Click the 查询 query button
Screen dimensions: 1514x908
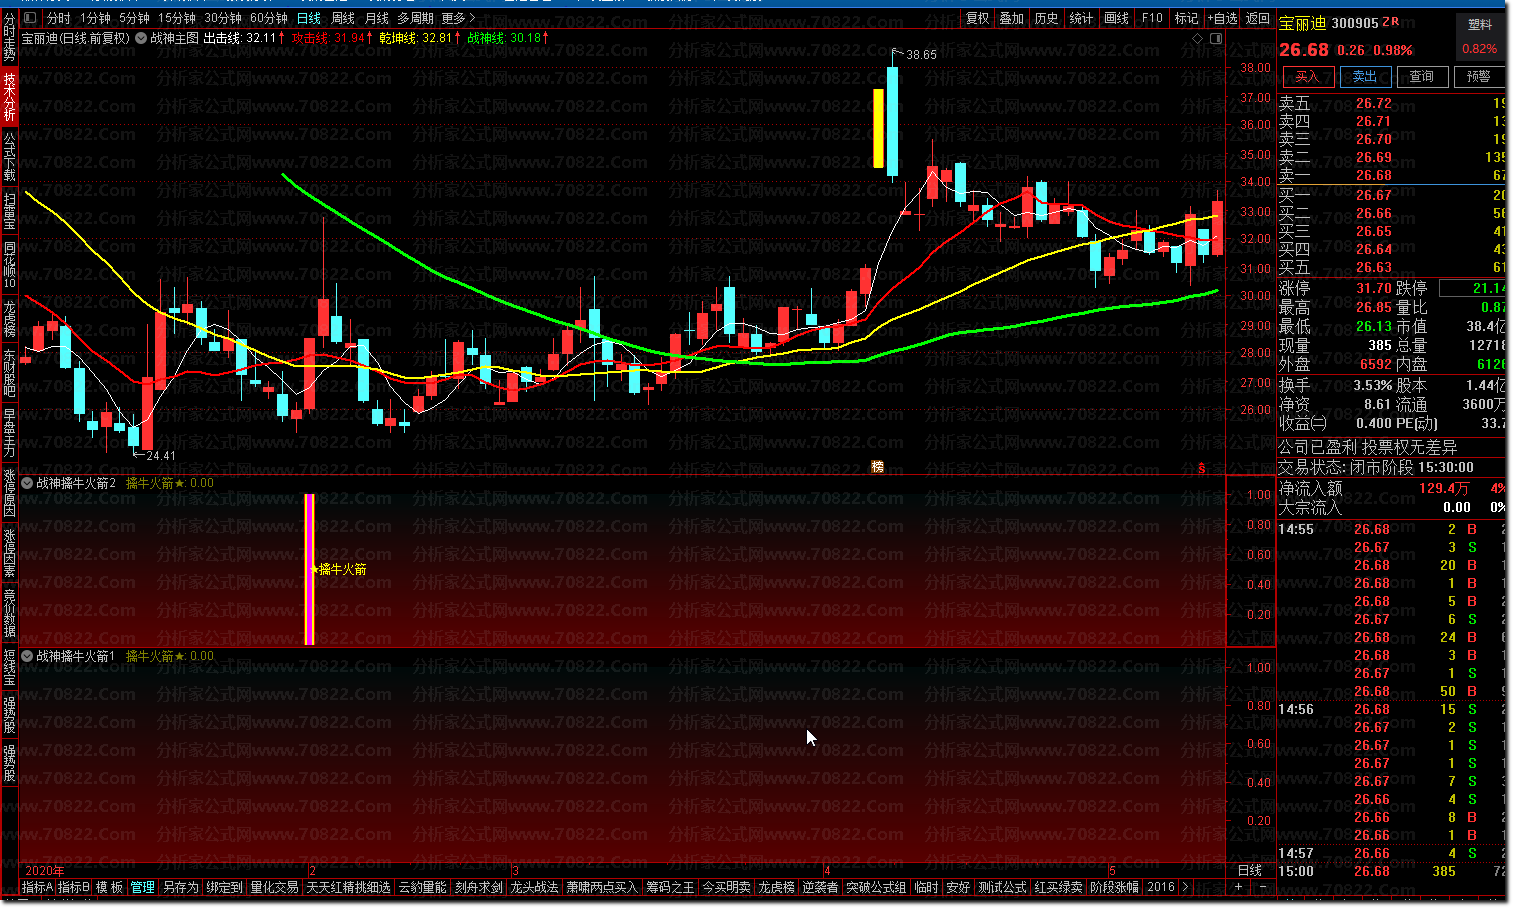click(x=1422, y=76)
